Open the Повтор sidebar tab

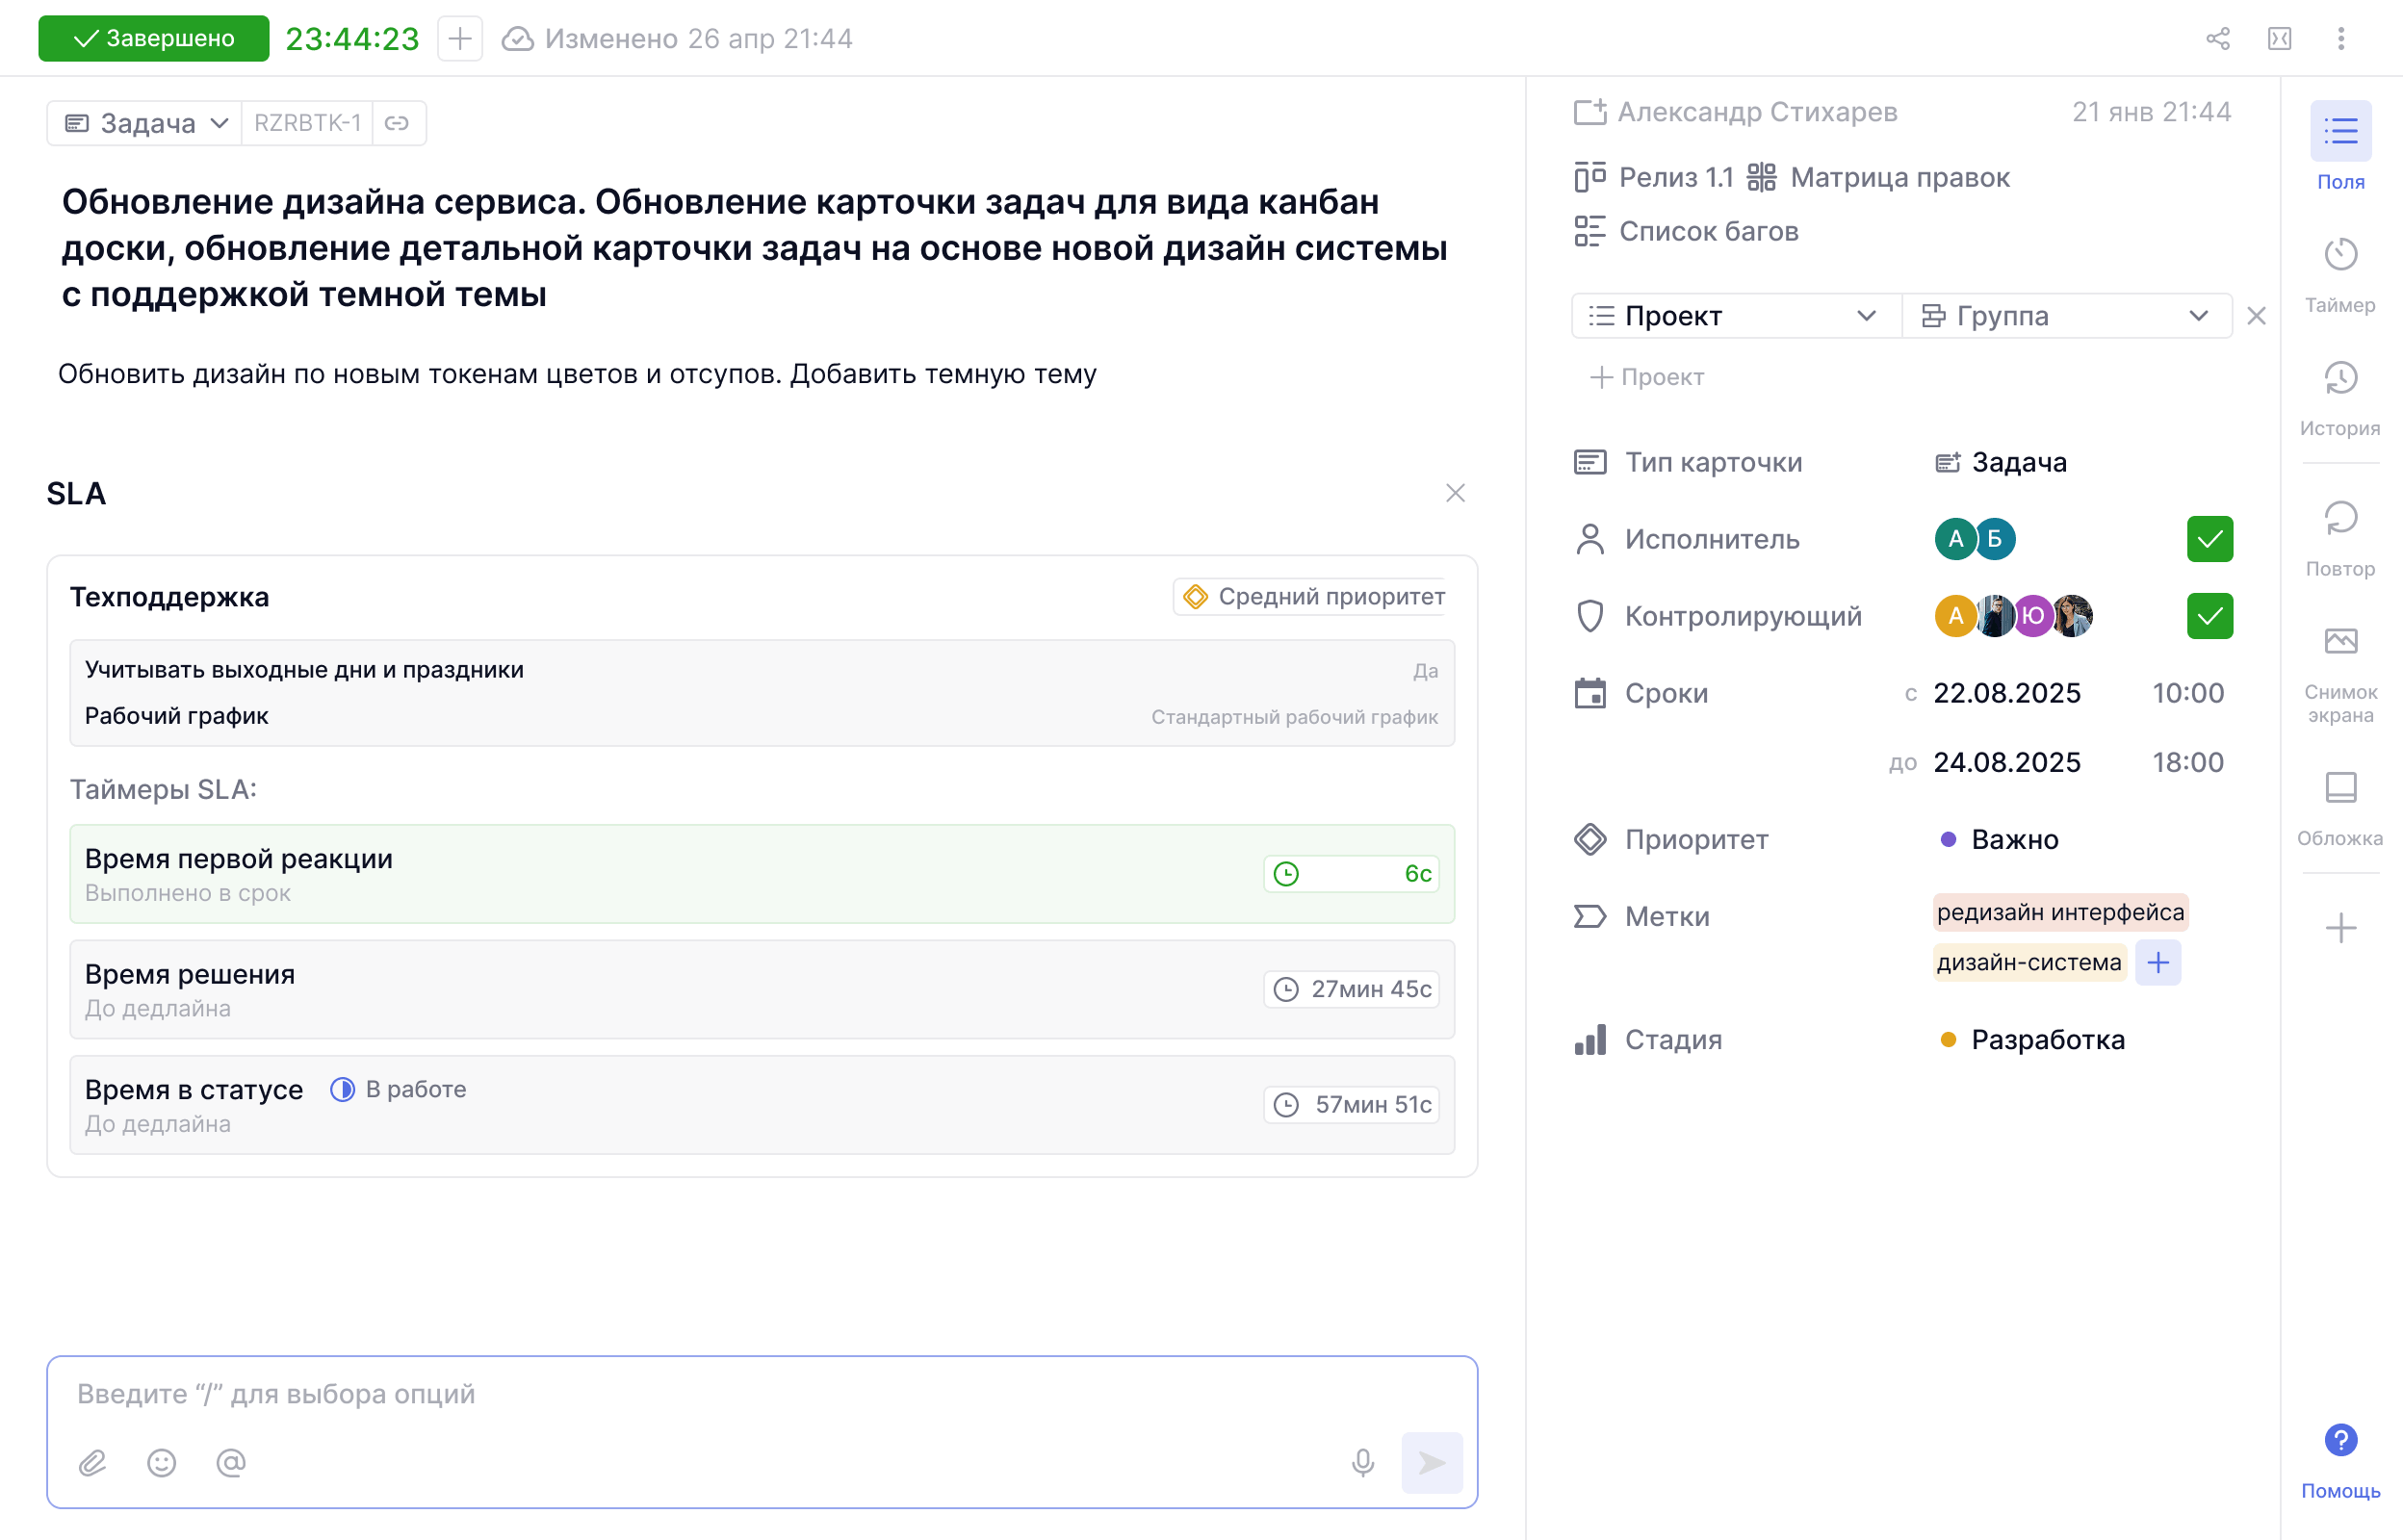(2340, 539)
